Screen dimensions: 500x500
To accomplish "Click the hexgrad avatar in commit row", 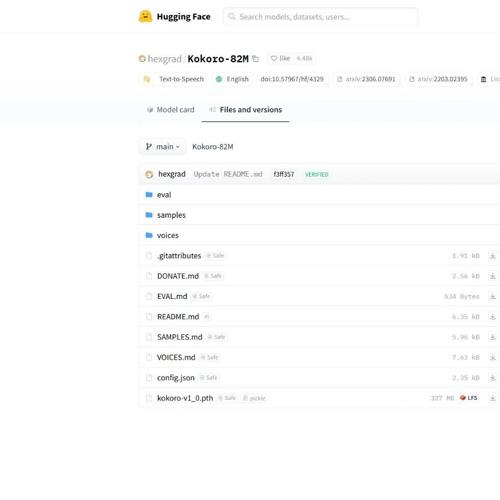I will click(x=149, y=174).
